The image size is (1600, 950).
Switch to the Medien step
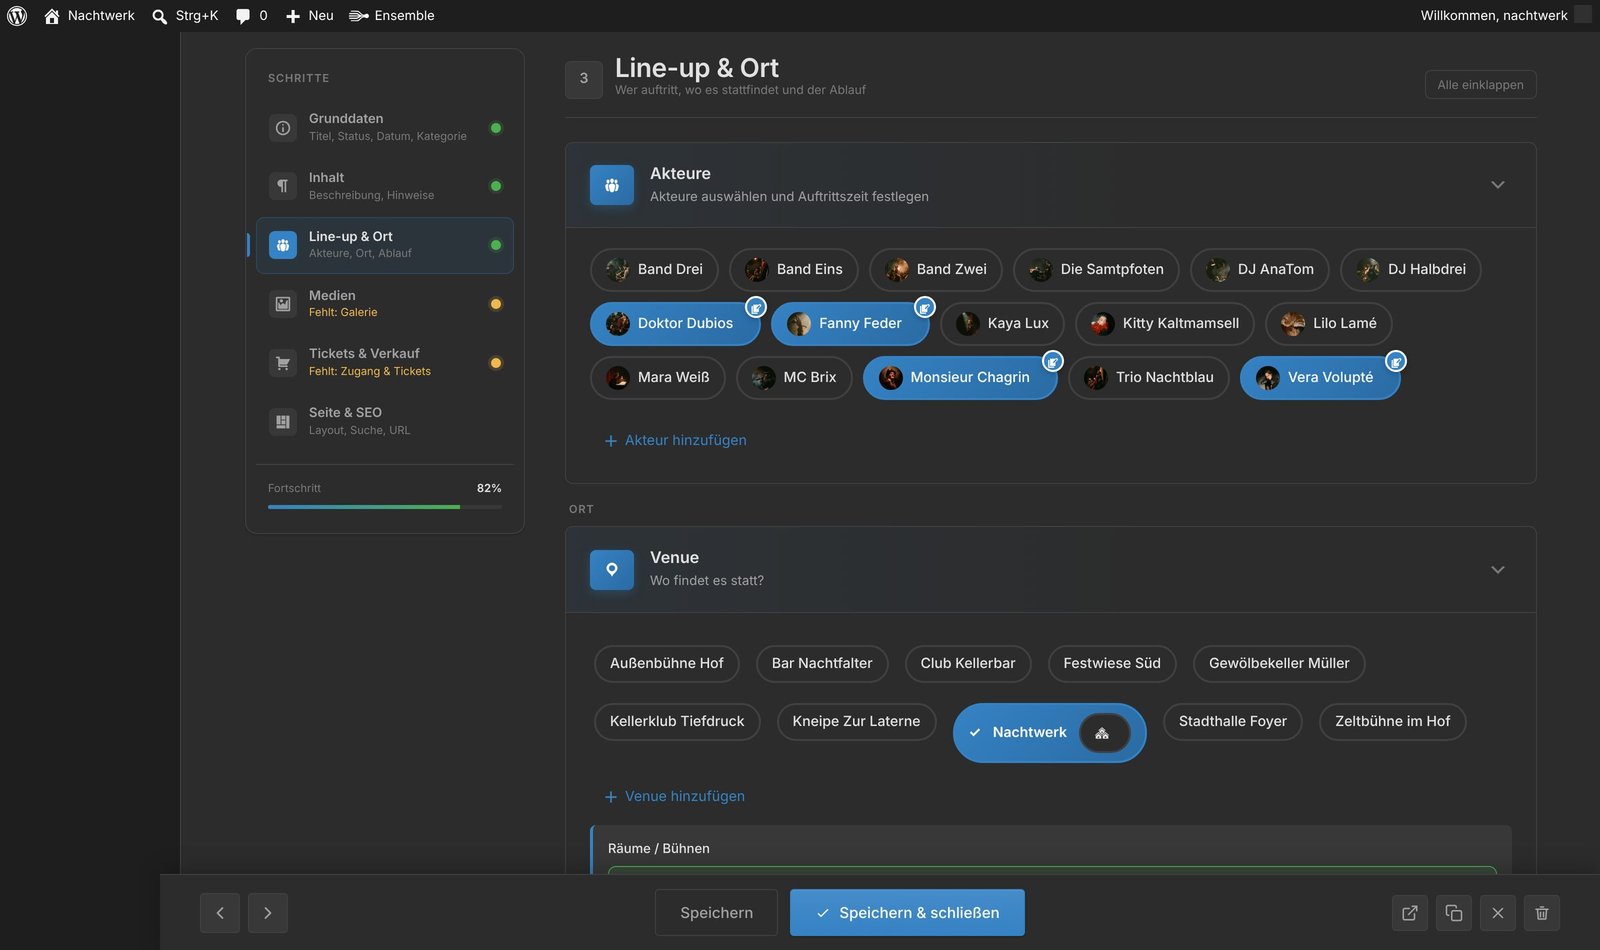[385, 304]
